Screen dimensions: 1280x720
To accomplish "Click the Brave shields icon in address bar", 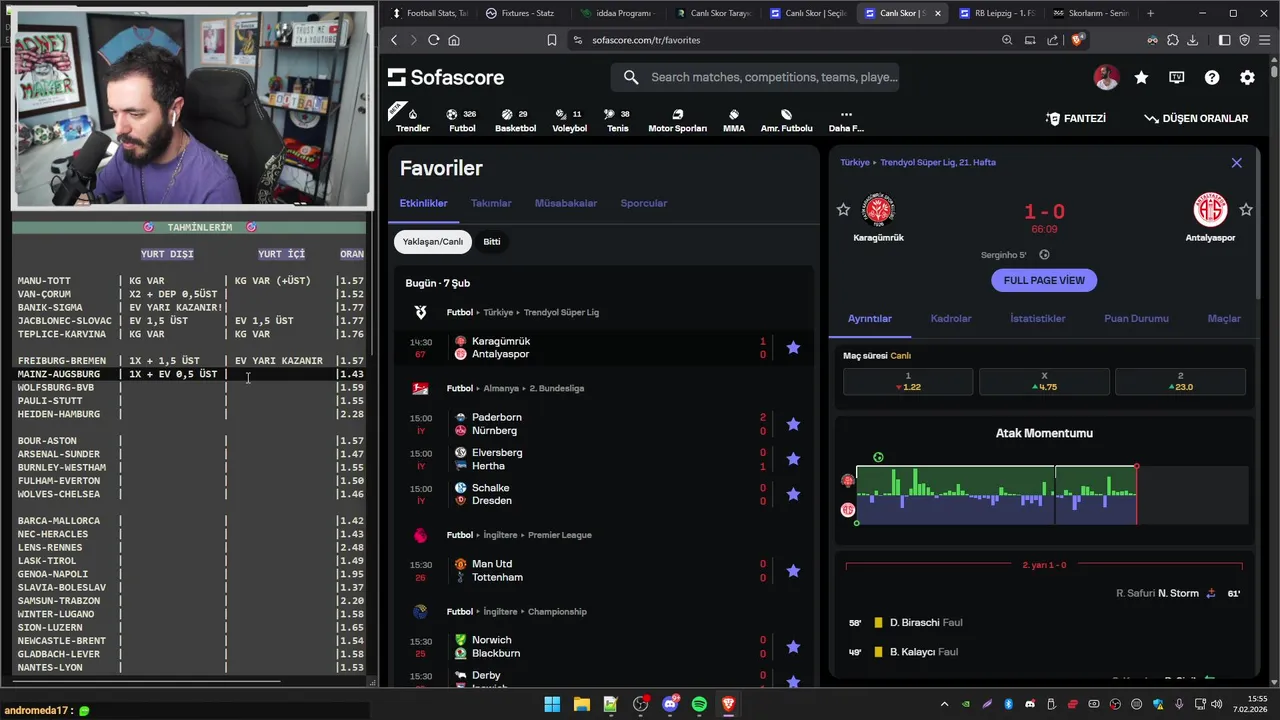I will pyautogui.click(x=1077, y=40).
